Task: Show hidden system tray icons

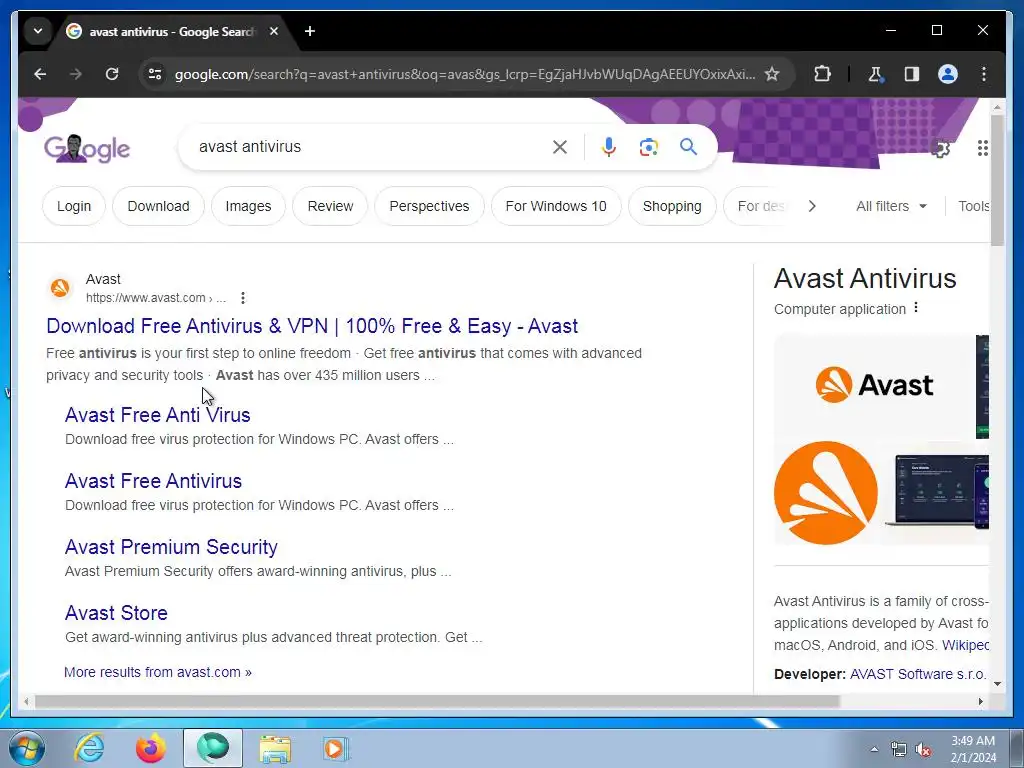Action: click(x=874, y=749)
